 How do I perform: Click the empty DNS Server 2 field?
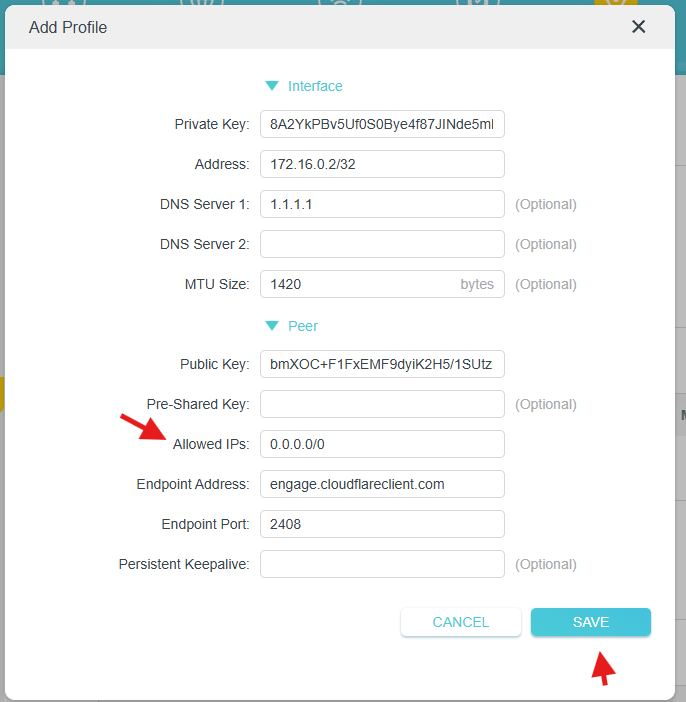[382, 244]
